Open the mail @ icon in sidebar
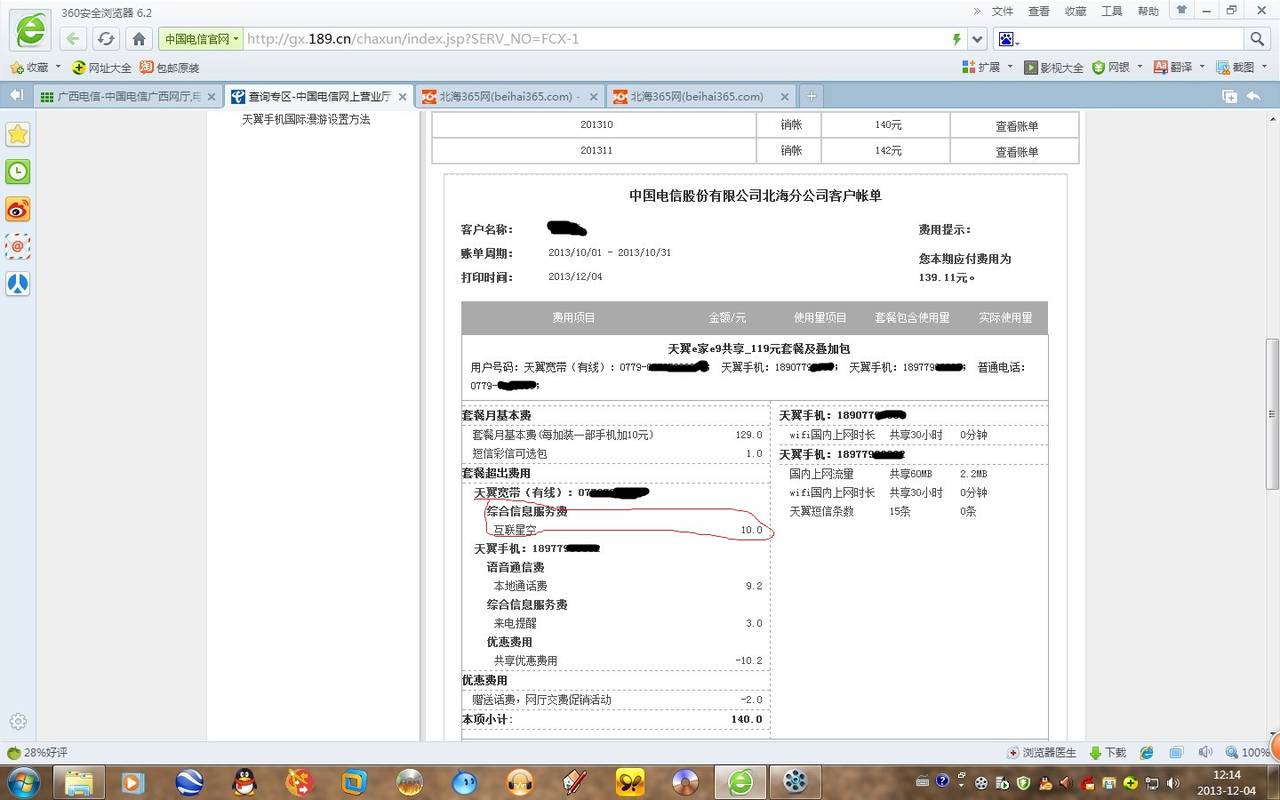The image size is (1280, 800). [x=18, y=246]
